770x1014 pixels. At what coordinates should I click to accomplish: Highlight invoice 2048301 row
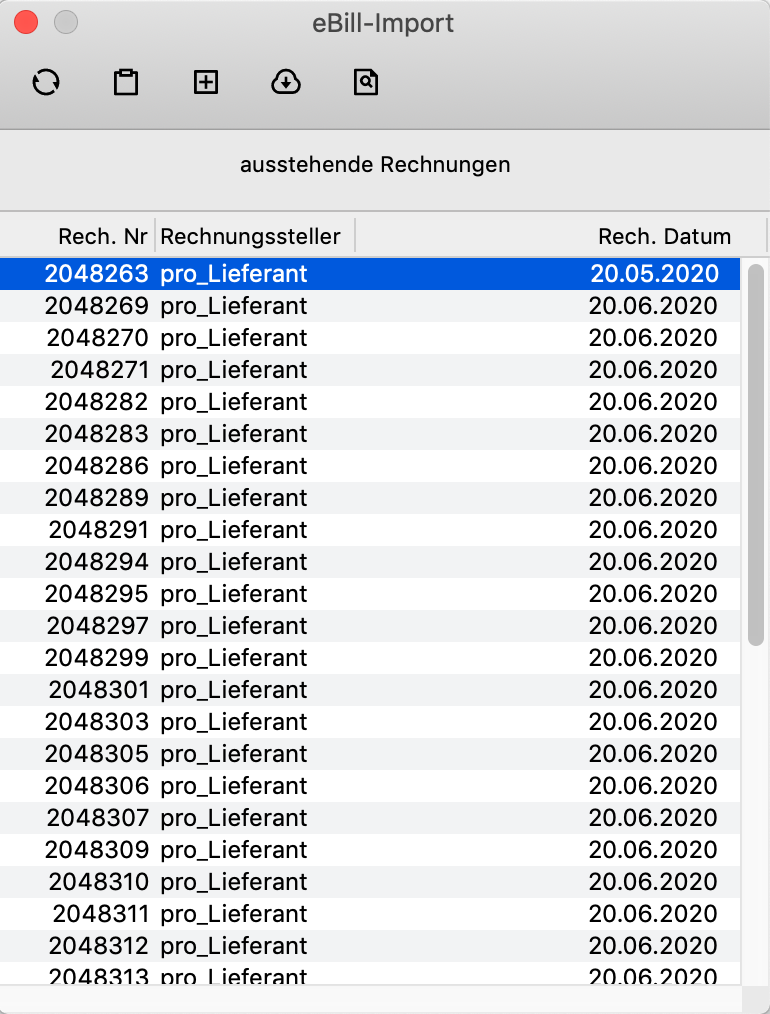coord(370,690)
